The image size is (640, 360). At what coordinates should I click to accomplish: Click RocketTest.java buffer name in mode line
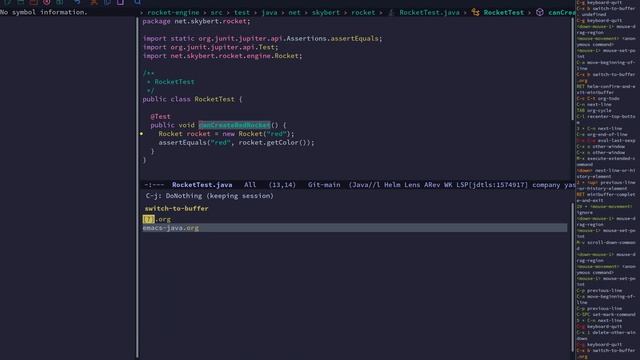pos(202,185)
